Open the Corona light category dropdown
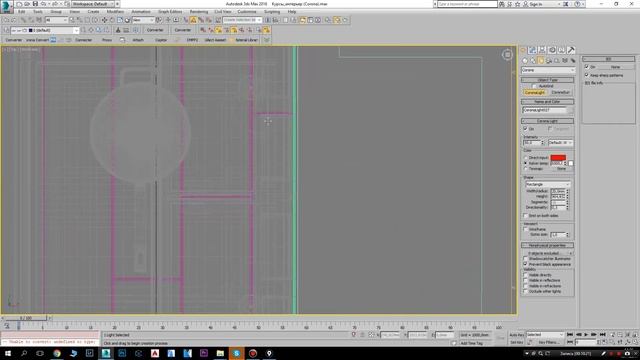 click(x=548, y=70)
